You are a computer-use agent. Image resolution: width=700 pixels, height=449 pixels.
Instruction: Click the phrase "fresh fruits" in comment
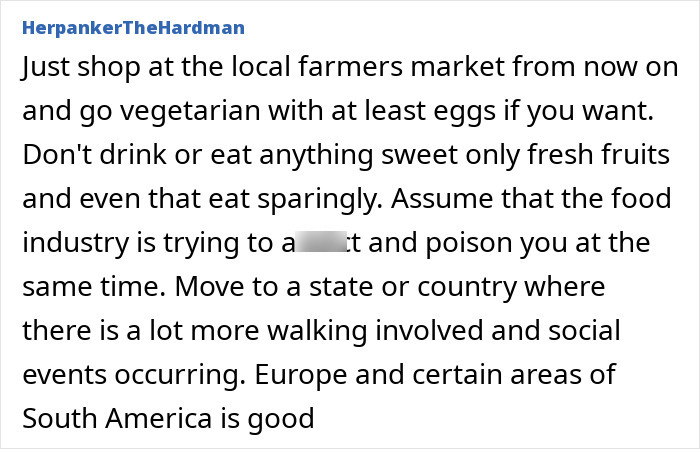click(598, 155)
